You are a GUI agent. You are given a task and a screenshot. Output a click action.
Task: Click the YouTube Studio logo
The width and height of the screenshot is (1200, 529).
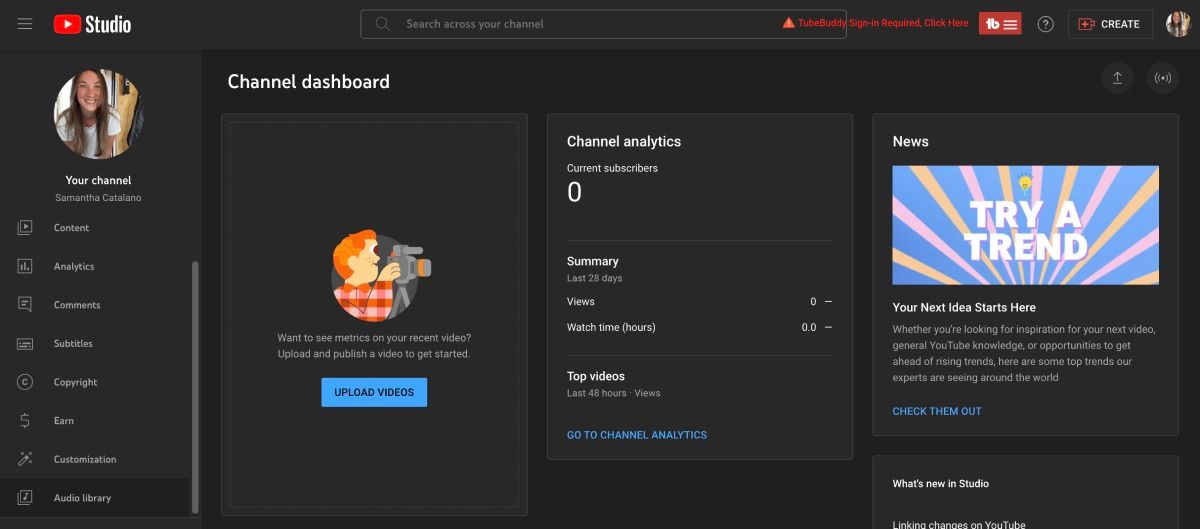tap(92, 24)
